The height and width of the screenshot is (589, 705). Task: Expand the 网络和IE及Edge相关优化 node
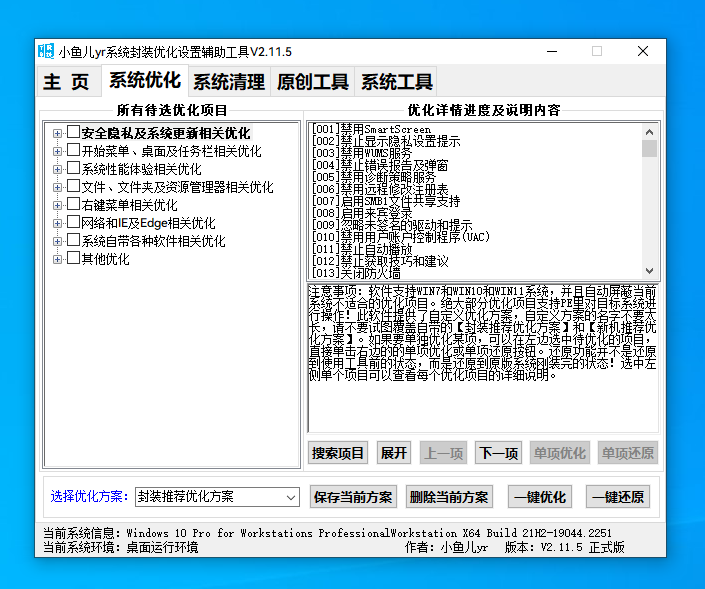(x=57, y=223)
